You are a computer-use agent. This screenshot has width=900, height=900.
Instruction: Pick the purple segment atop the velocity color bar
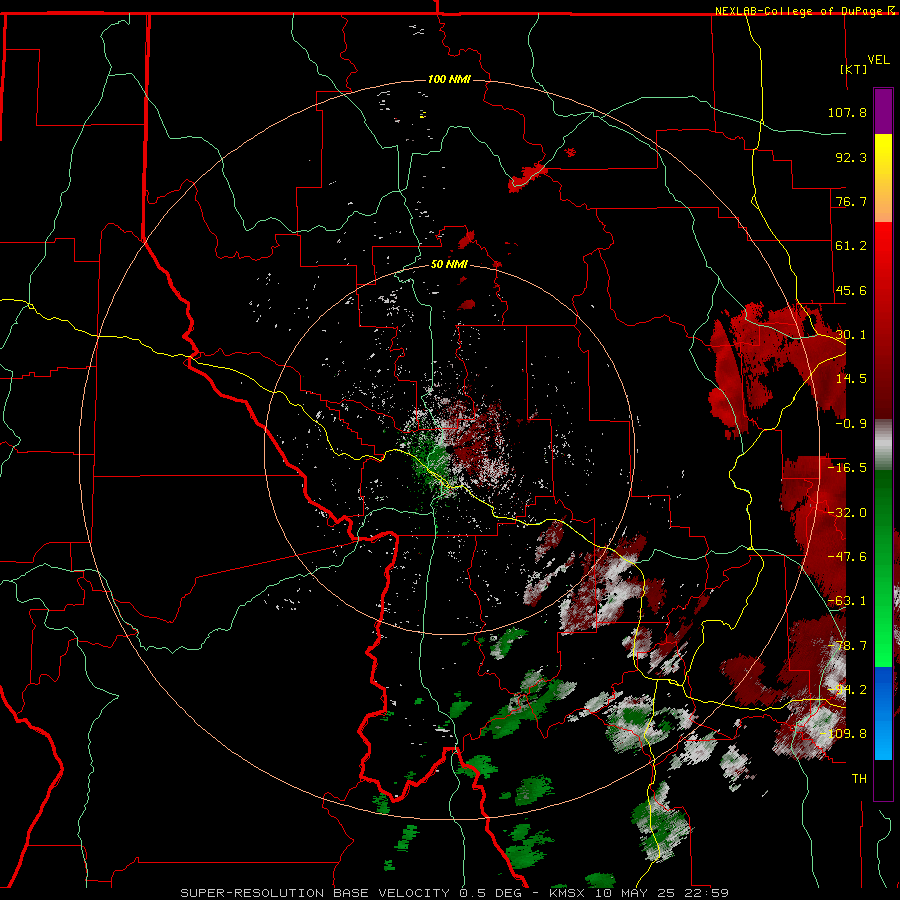click(x=883, y=111)
